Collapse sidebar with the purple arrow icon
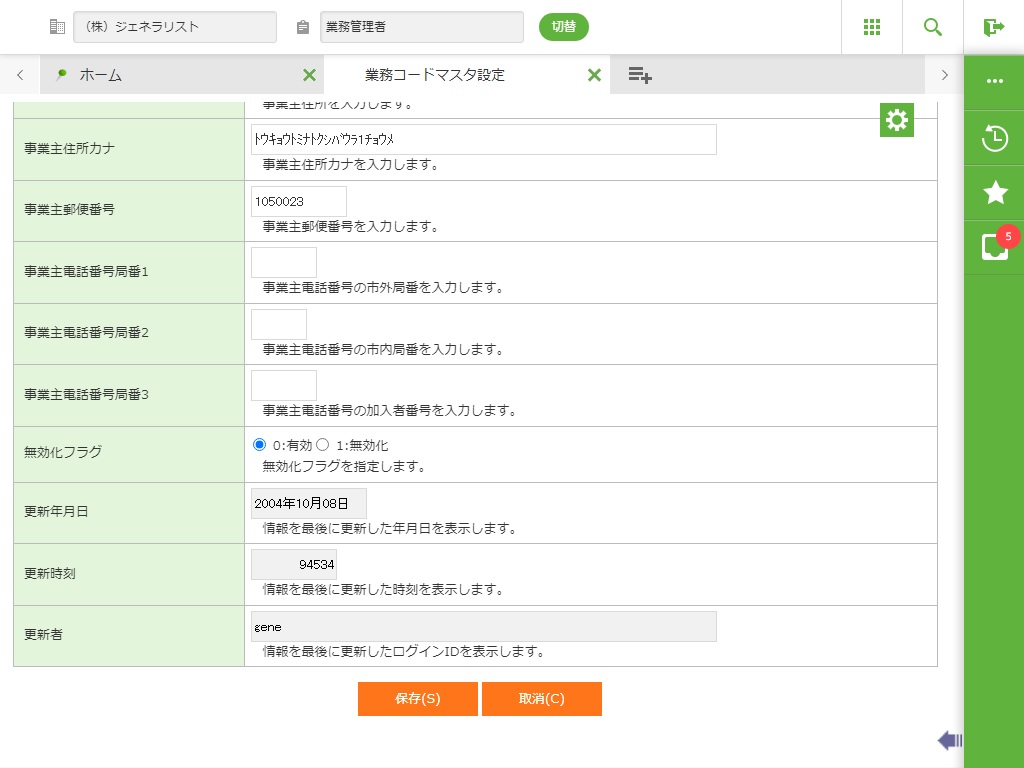Viewport: 1024px width, 768px height. pos(949,740)
